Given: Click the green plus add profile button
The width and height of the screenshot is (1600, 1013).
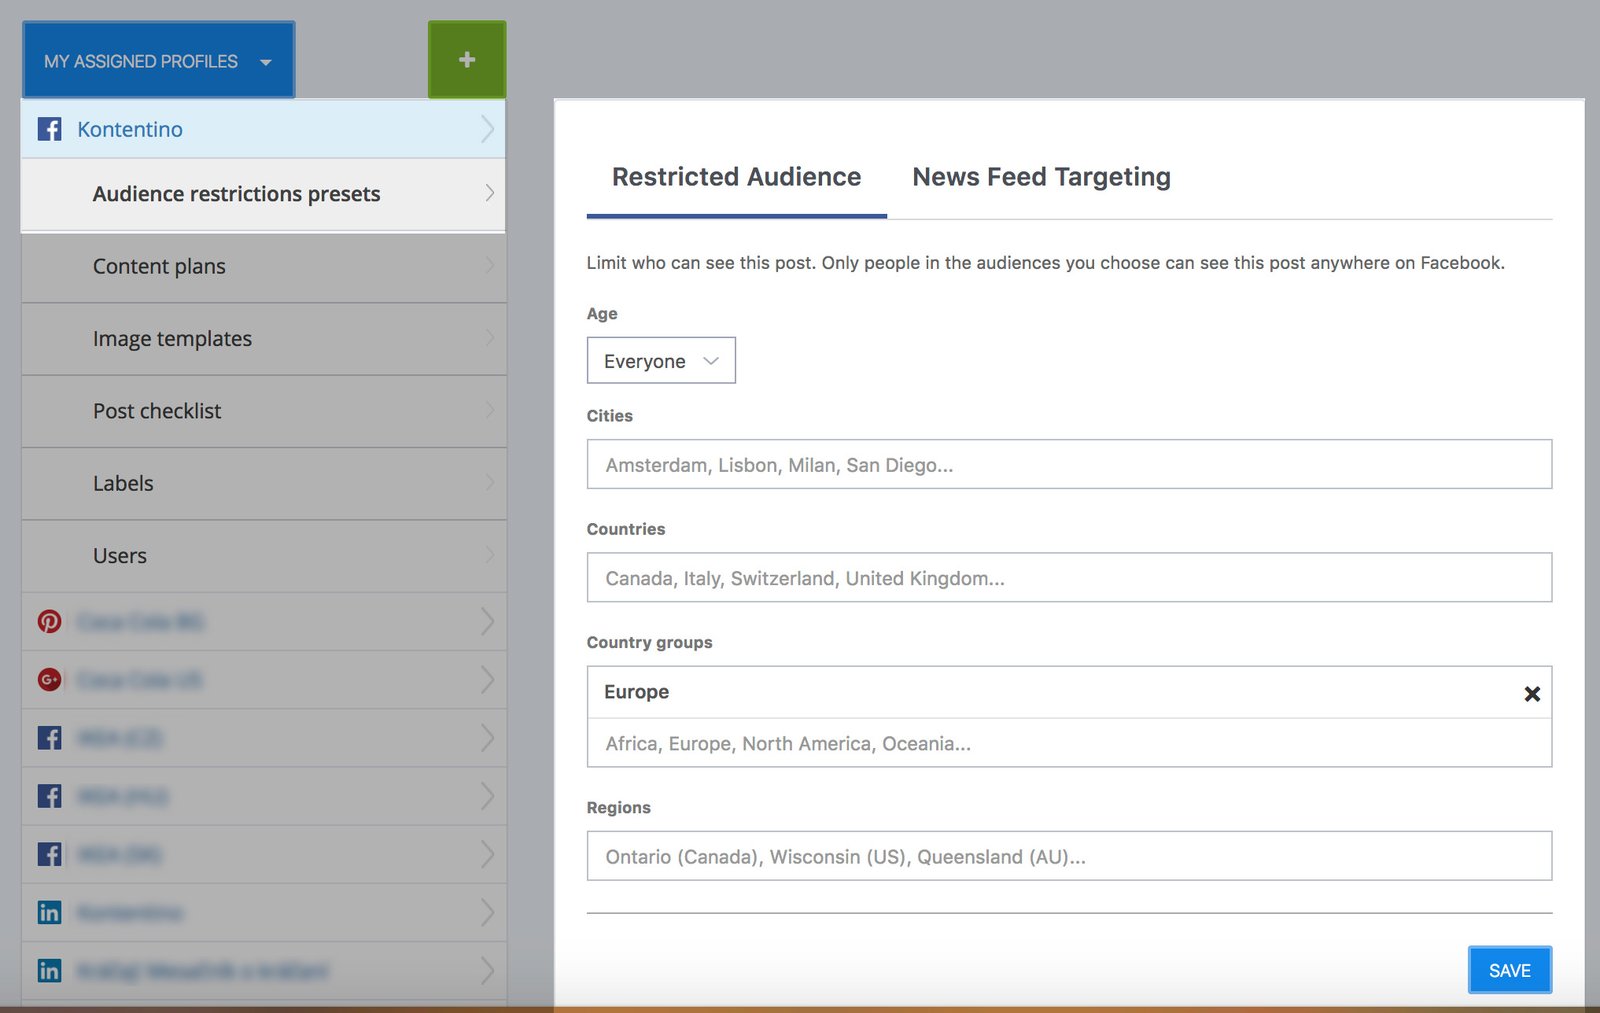Looking at the screenshot, I should 466,60.
